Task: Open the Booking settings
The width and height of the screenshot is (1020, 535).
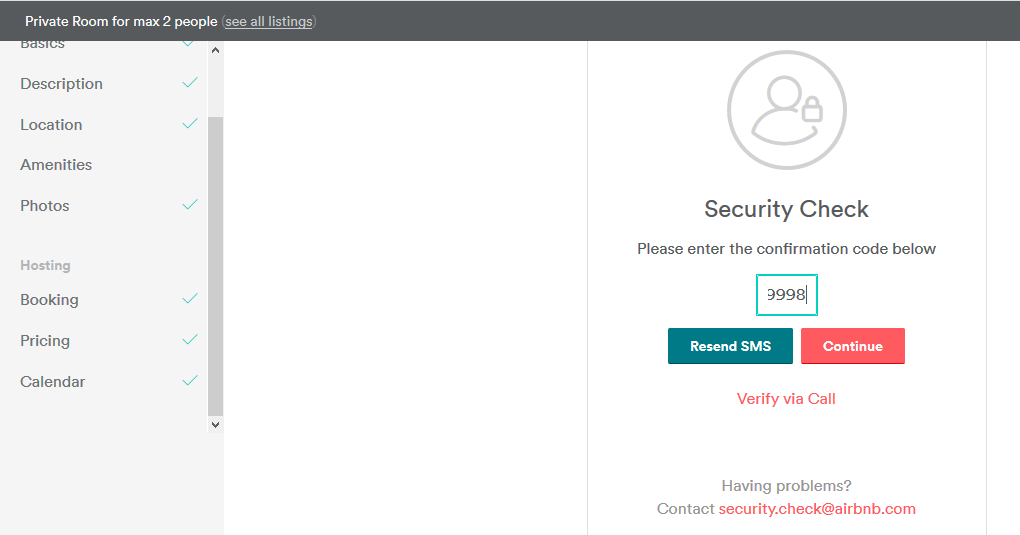Action: point(49,300)
